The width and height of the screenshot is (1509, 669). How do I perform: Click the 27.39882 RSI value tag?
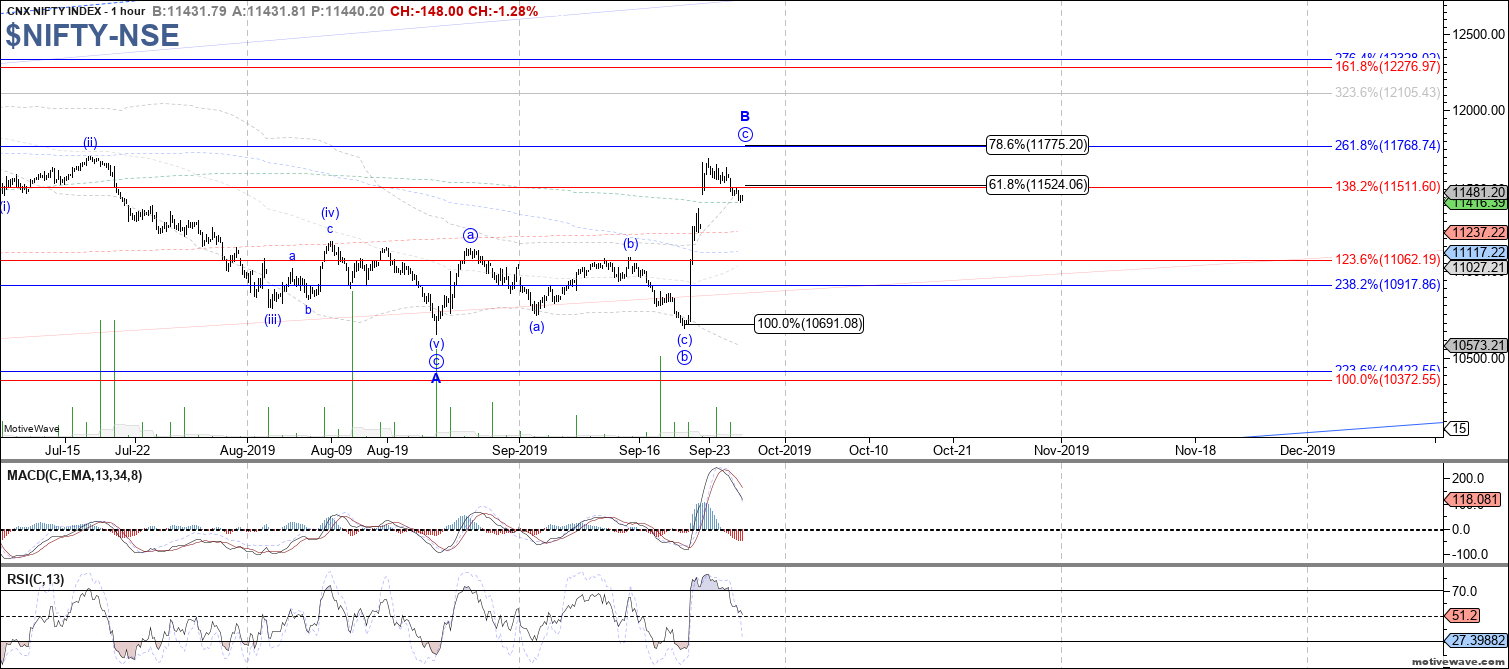(1478, 640)
